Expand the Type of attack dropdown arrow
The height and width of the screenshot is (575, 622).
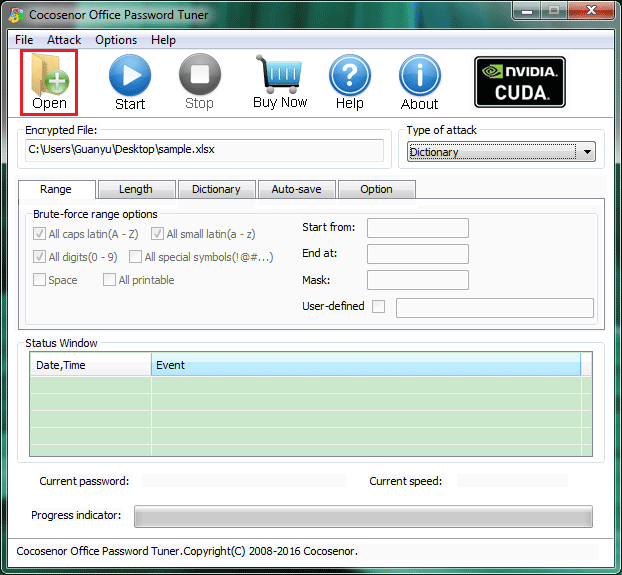(587, 152)
